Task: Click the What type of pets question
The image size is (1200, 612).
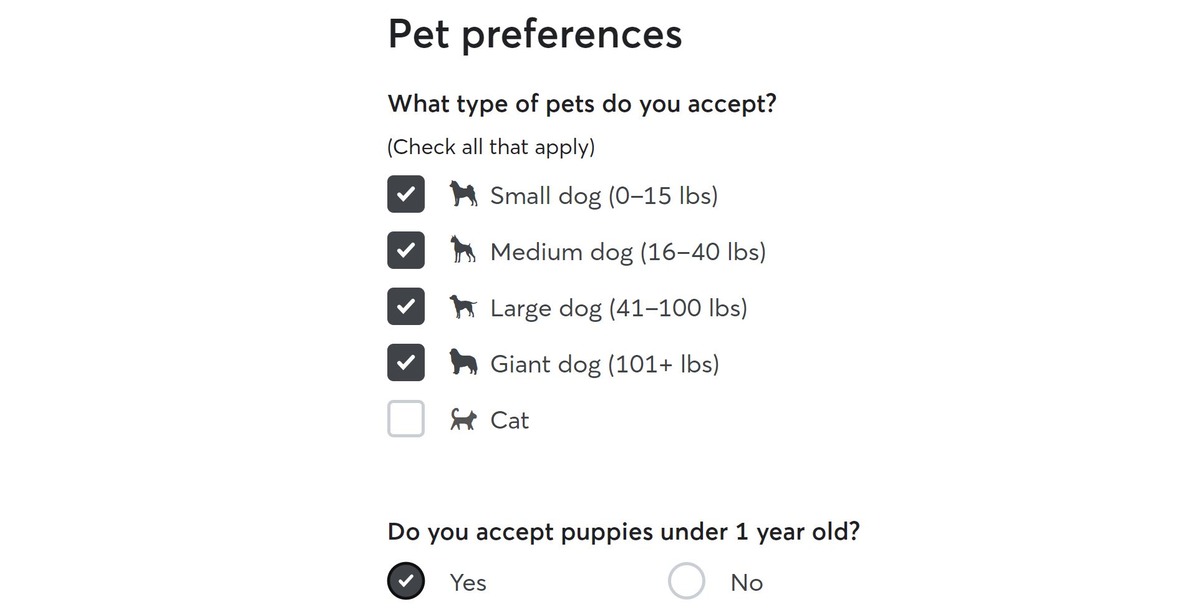Action: point(582,103)
